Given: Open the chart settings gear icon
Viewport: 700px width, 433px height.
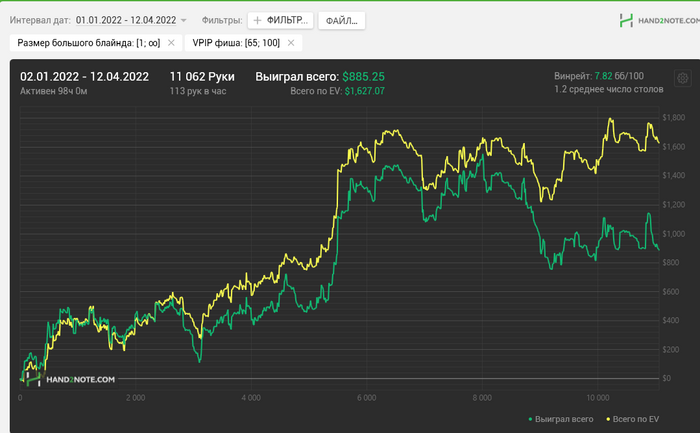Looking at the screenshot, I should click(x=683, y=79).
